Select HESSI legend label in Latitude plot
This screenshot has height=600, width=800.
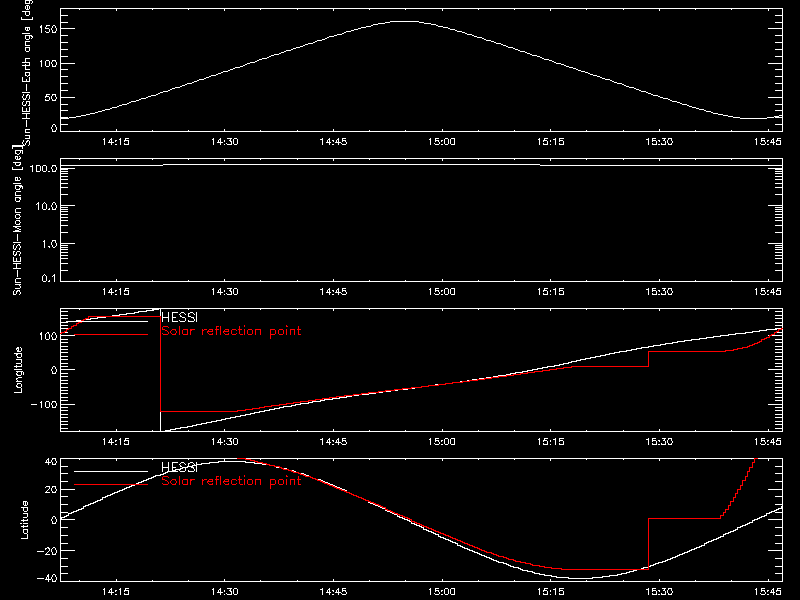pyautogui.click(x=179, y=467)
